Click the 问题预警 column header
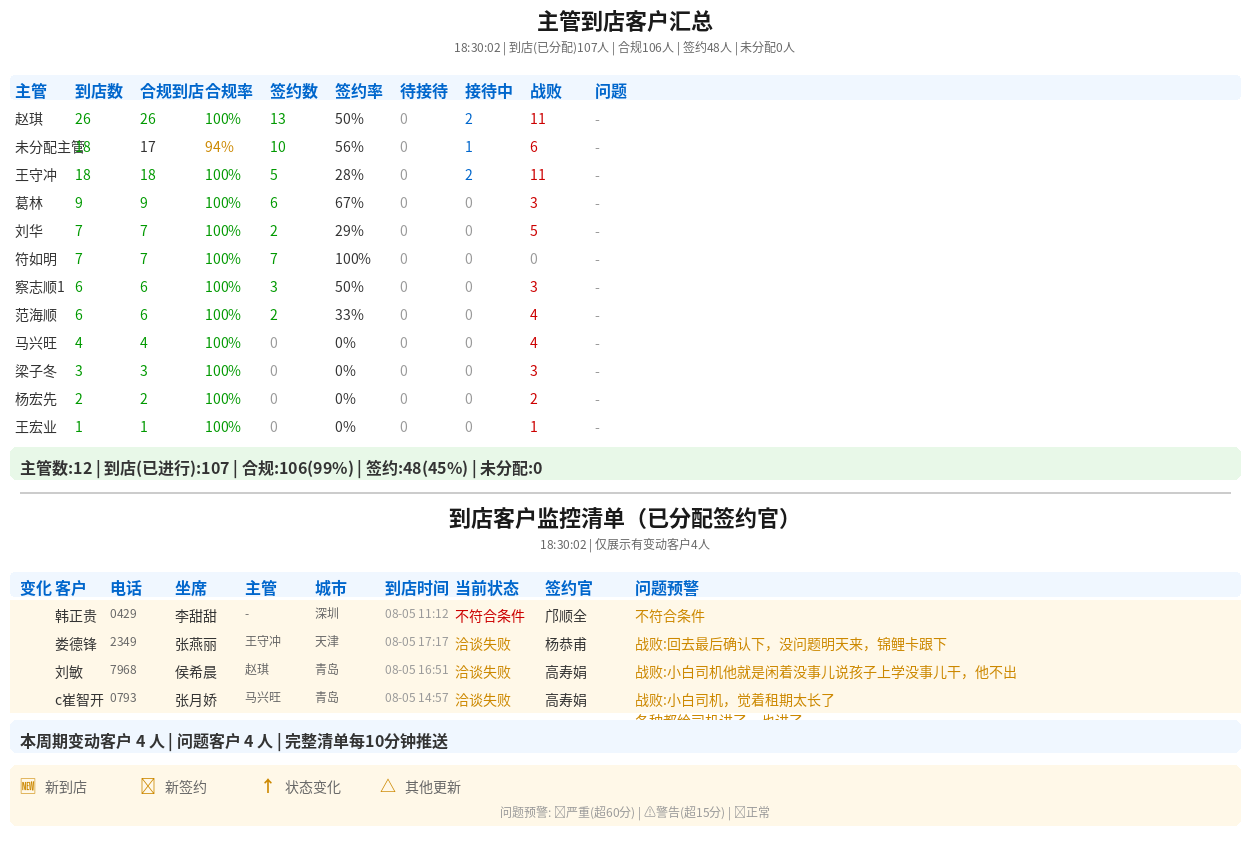 [667, 588]
